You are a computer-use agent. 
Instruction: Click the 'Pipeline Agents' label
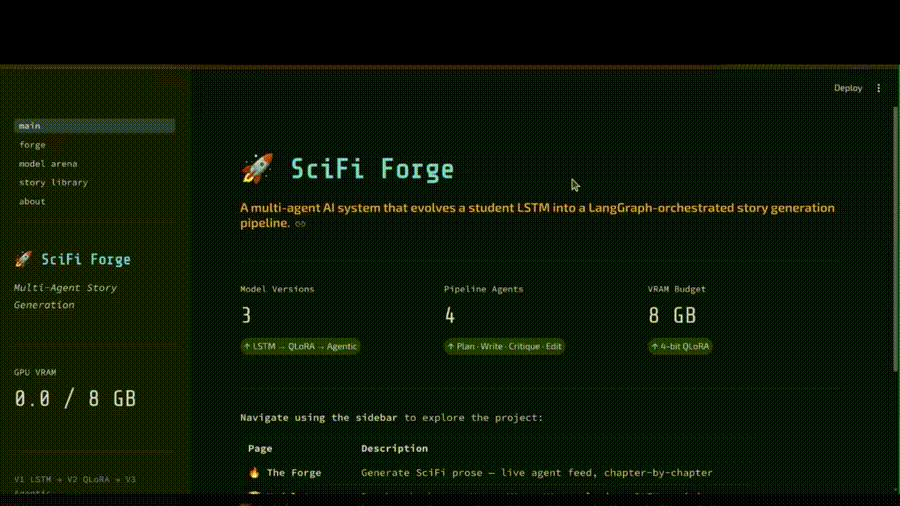click(483, 289)
